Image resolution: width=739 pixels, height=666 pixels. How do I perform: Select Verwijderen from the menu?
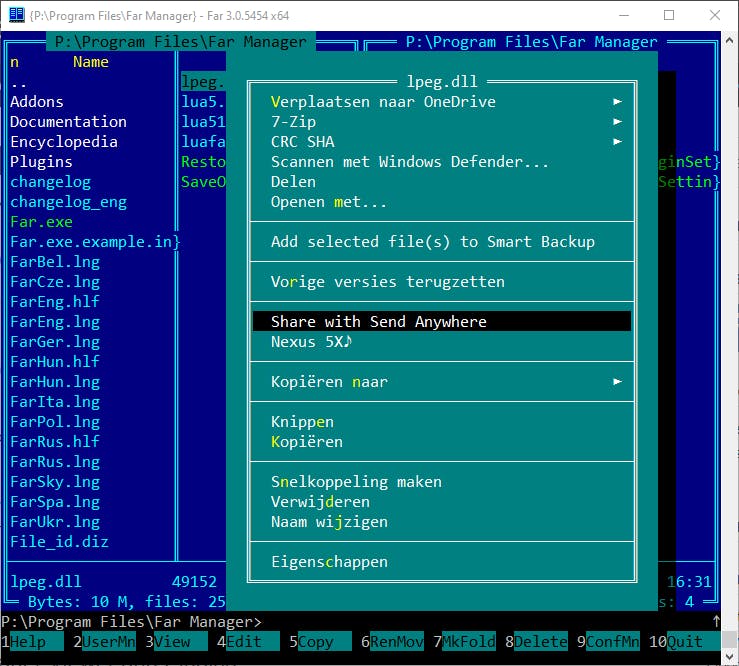click(x=320, y=501)
